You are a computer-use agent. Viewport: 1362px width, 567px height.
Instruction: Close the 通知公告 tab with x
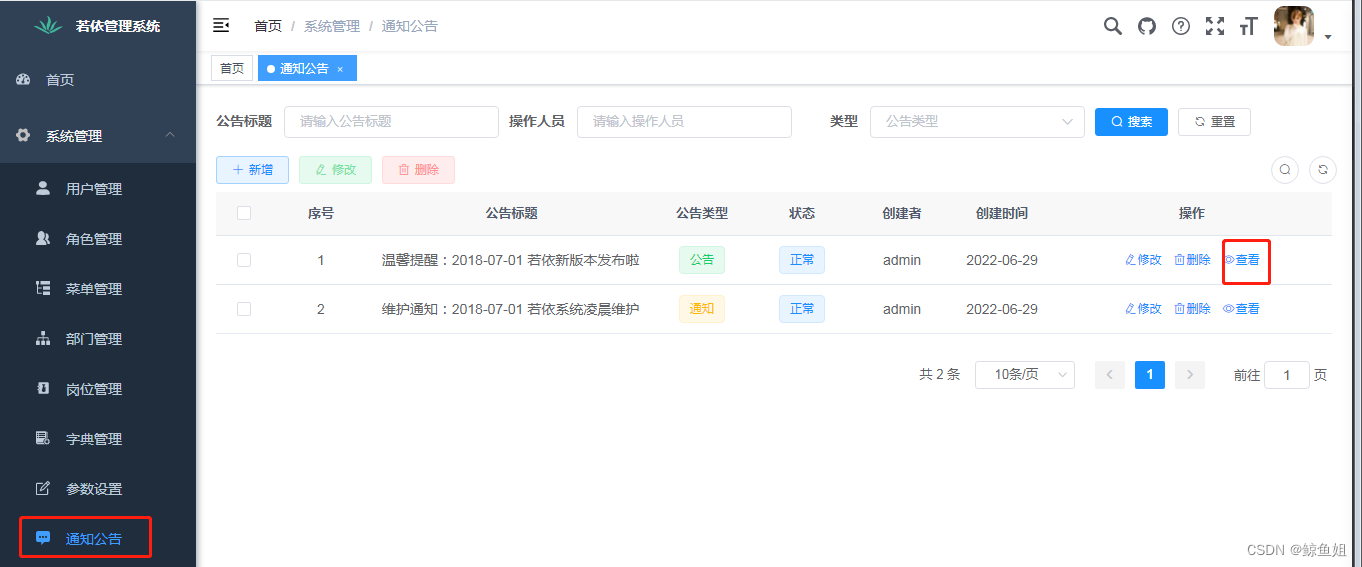tap(340, 69)
